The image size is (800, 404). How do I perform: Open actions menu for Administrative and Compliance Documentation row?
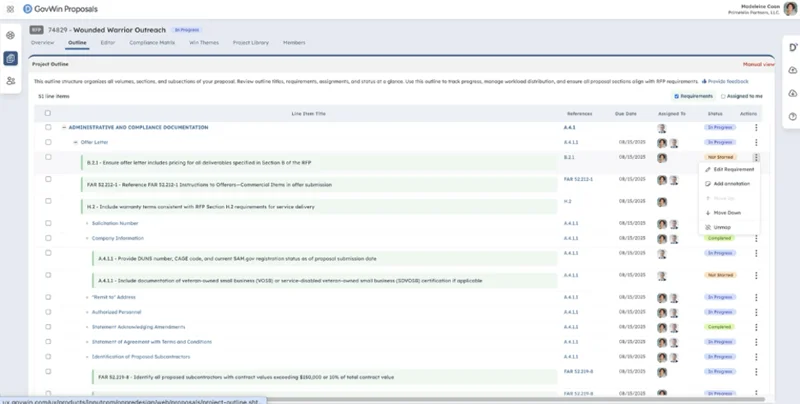coord(756,128)
